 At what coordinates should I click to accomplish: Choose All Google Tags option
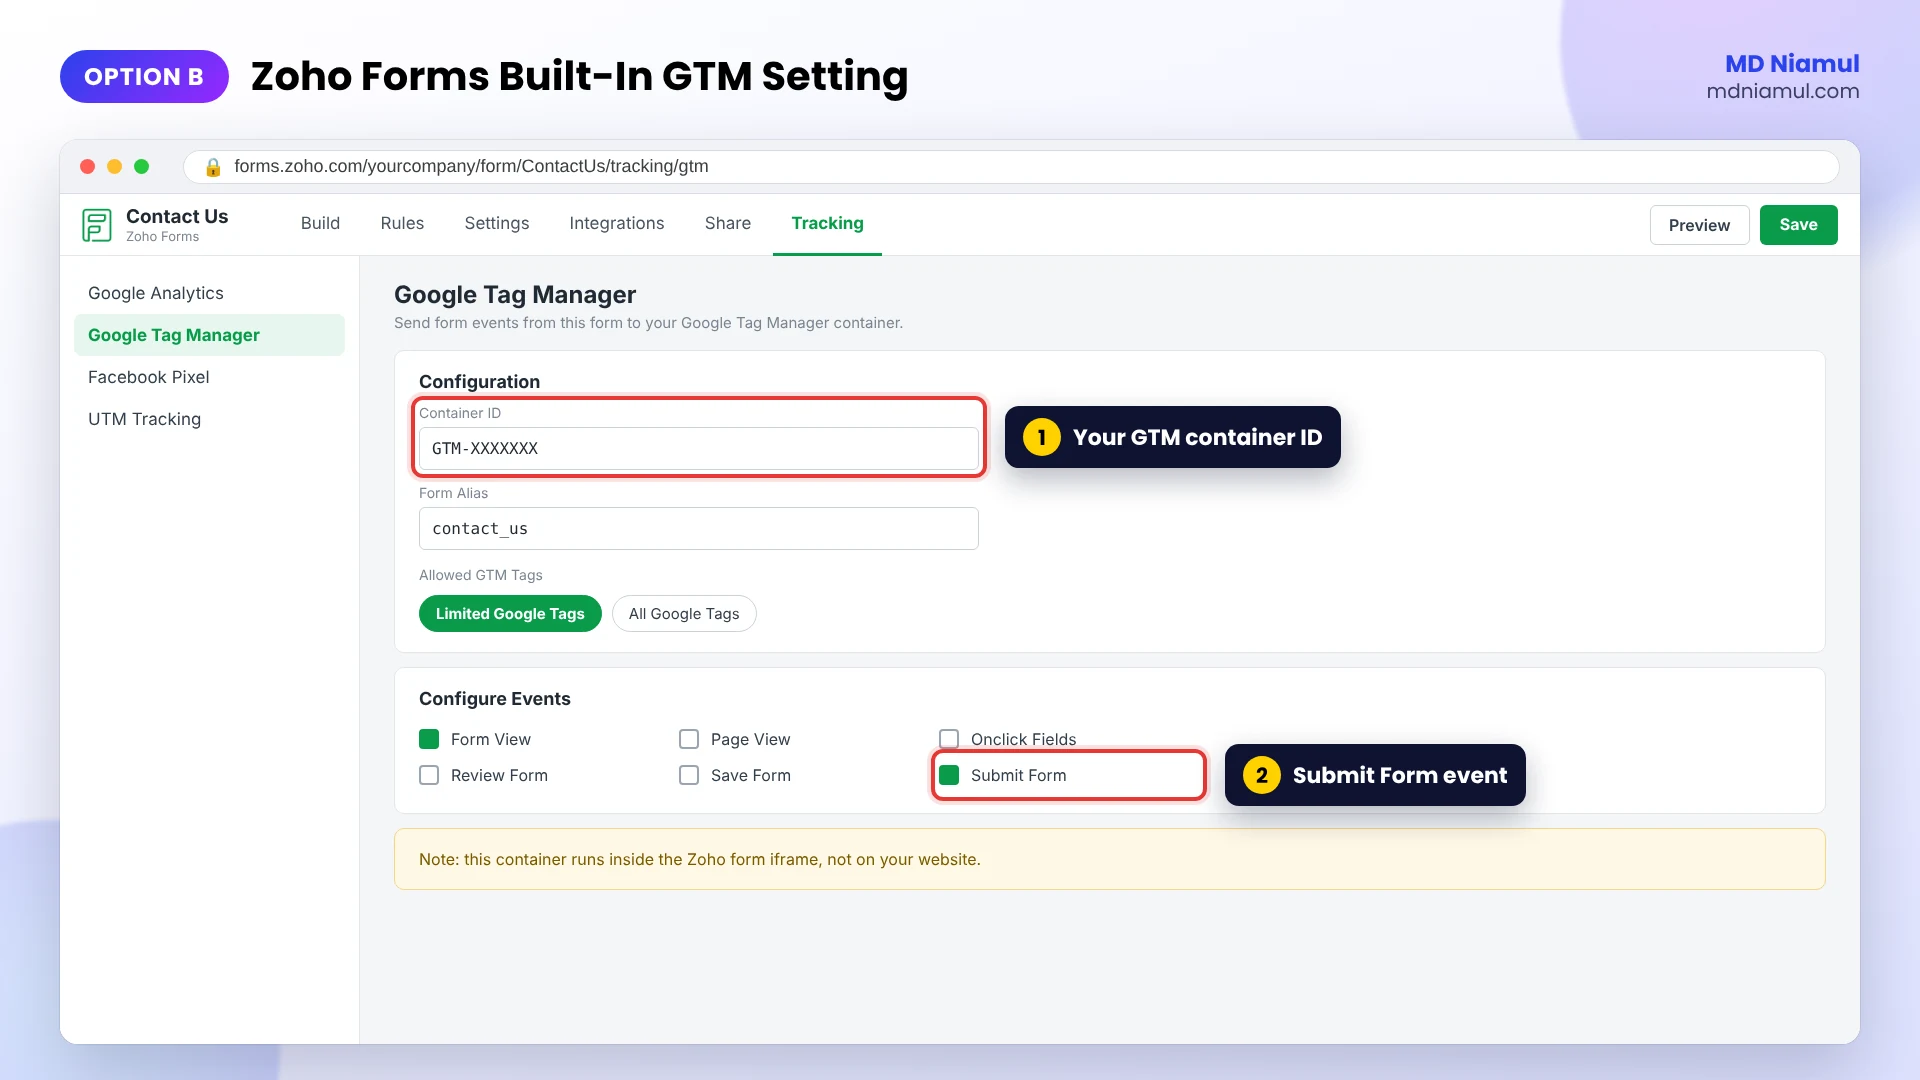684,614
